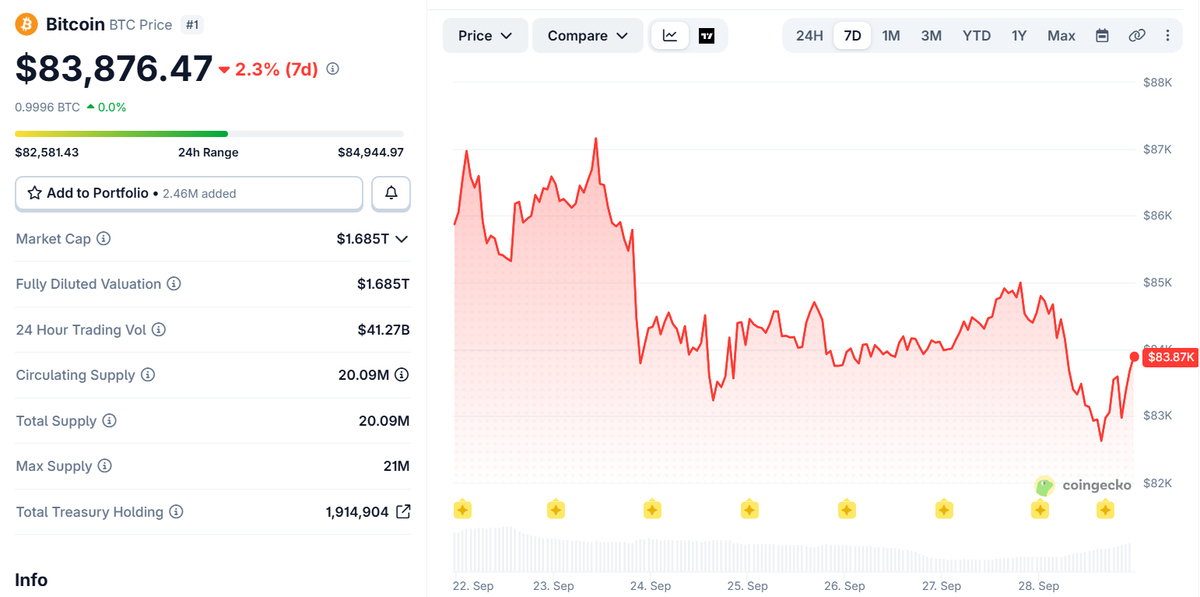1200x597 pixels.
Task: Click Add to Portfolio button
Action: coord(189,193)
